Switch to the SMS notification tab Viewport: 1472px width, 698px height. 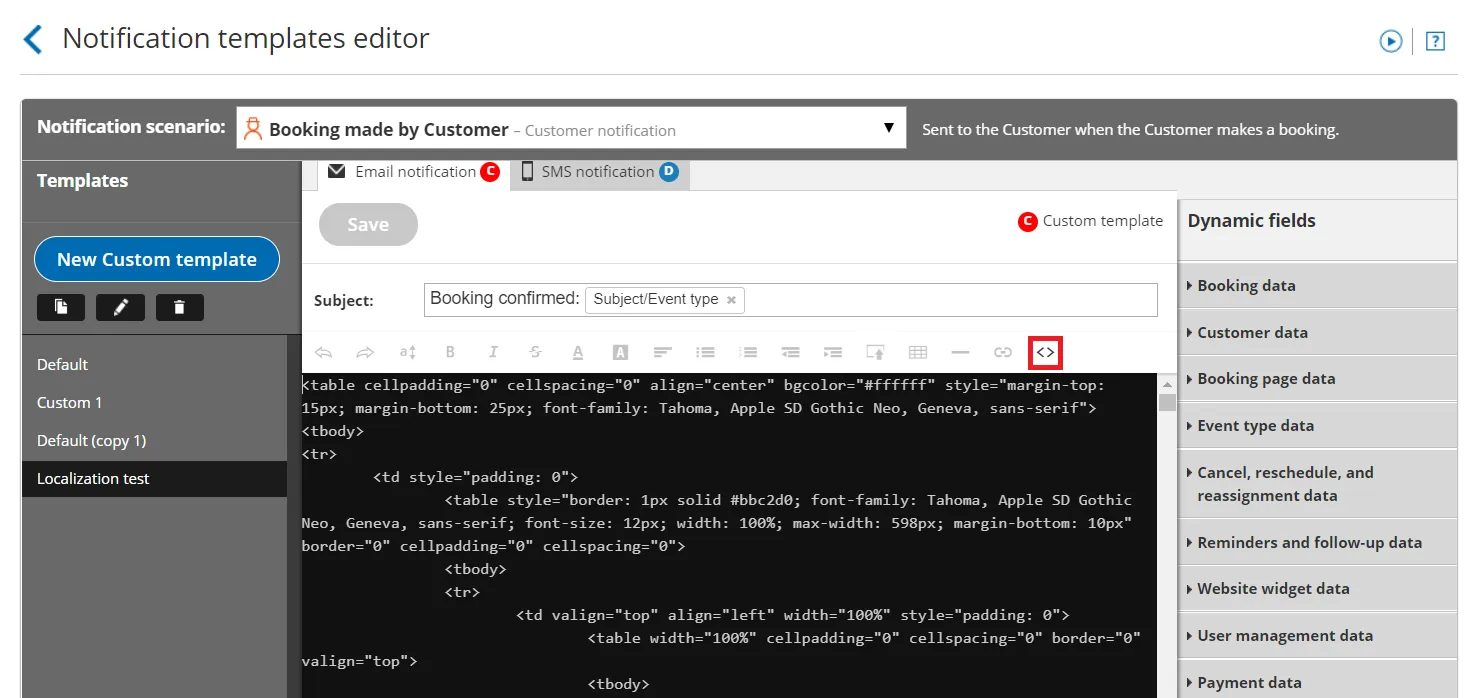click(600, 172)
